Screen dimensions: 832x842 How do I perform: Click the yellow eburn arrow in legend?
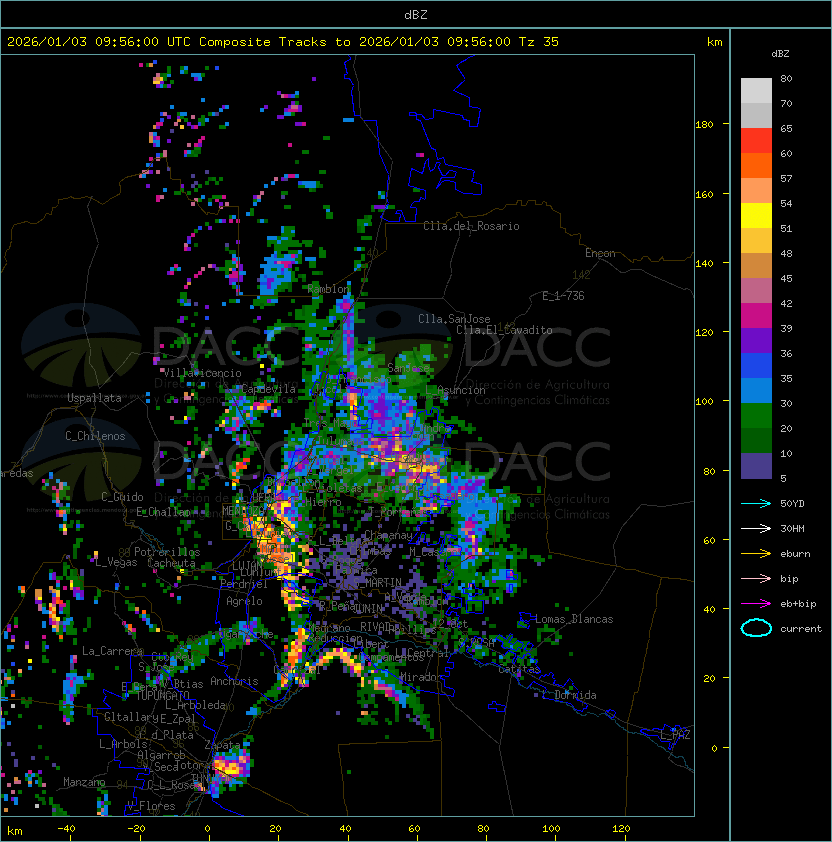(756, 553)
